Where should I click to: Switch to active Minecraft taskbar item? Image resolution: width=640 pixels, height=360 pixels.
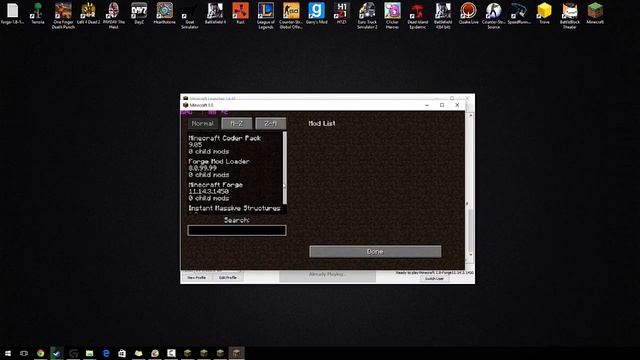pos(236,353)
